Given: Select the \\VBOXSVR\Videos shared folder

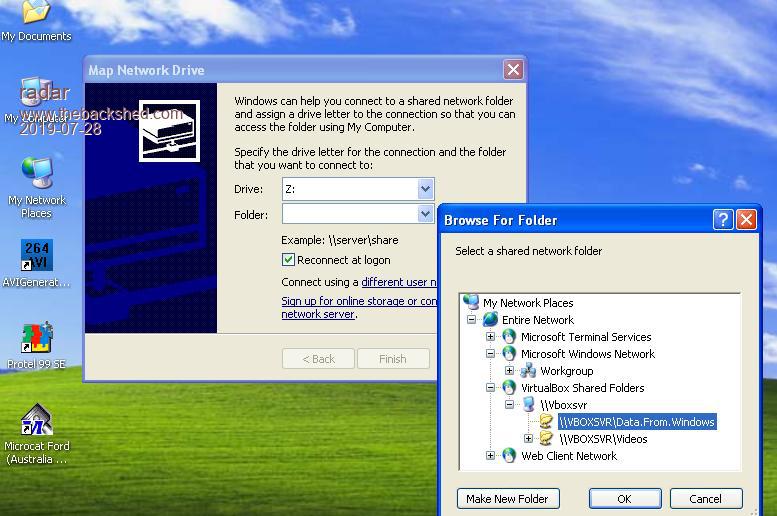Looking at the screenshot, I should 602,439.
